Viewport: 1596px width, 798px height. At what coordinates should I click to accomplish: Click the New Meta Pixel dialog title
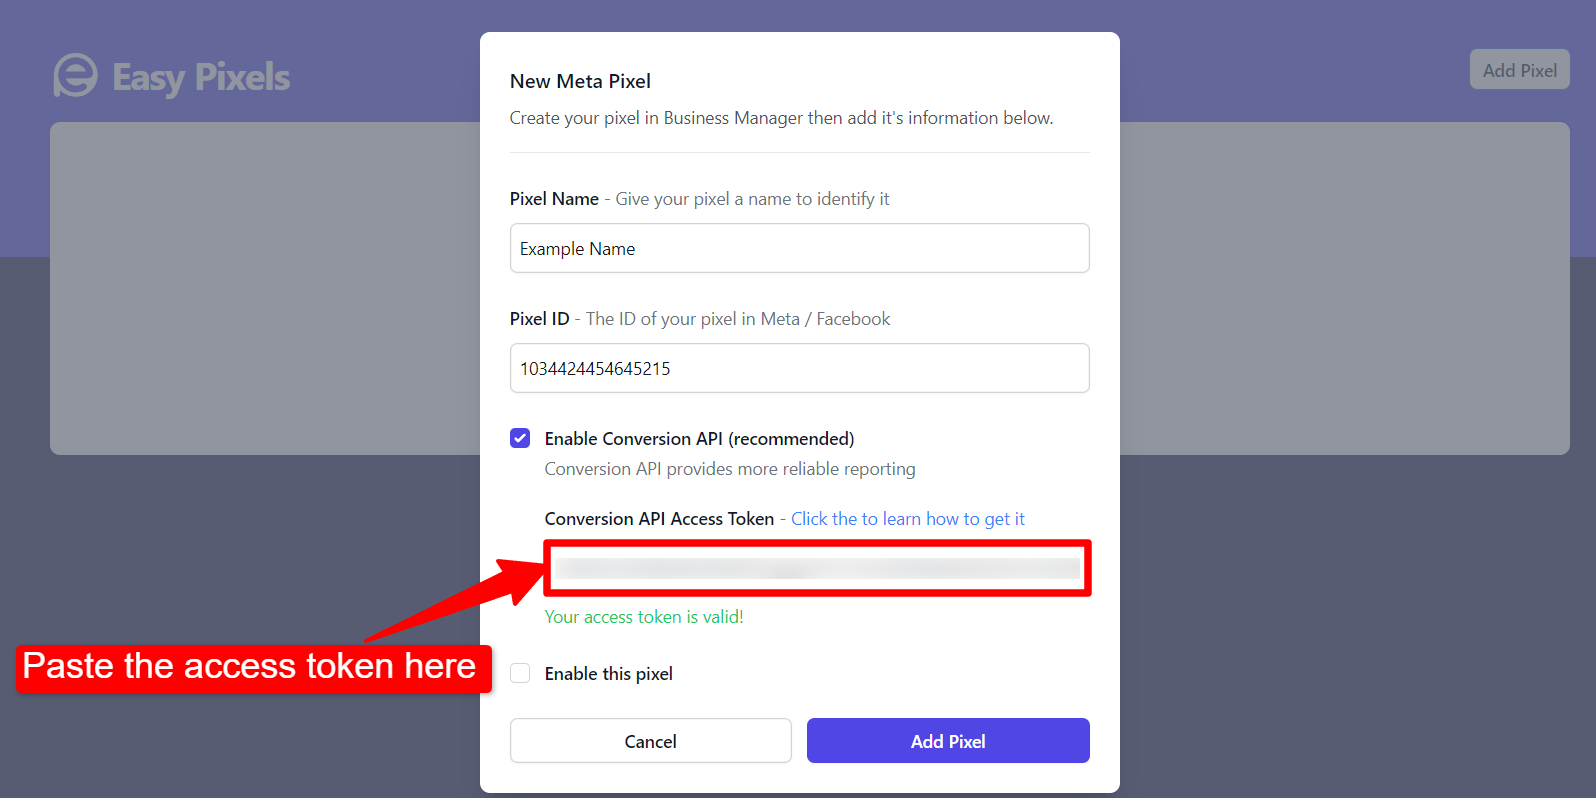coord(580,81)
